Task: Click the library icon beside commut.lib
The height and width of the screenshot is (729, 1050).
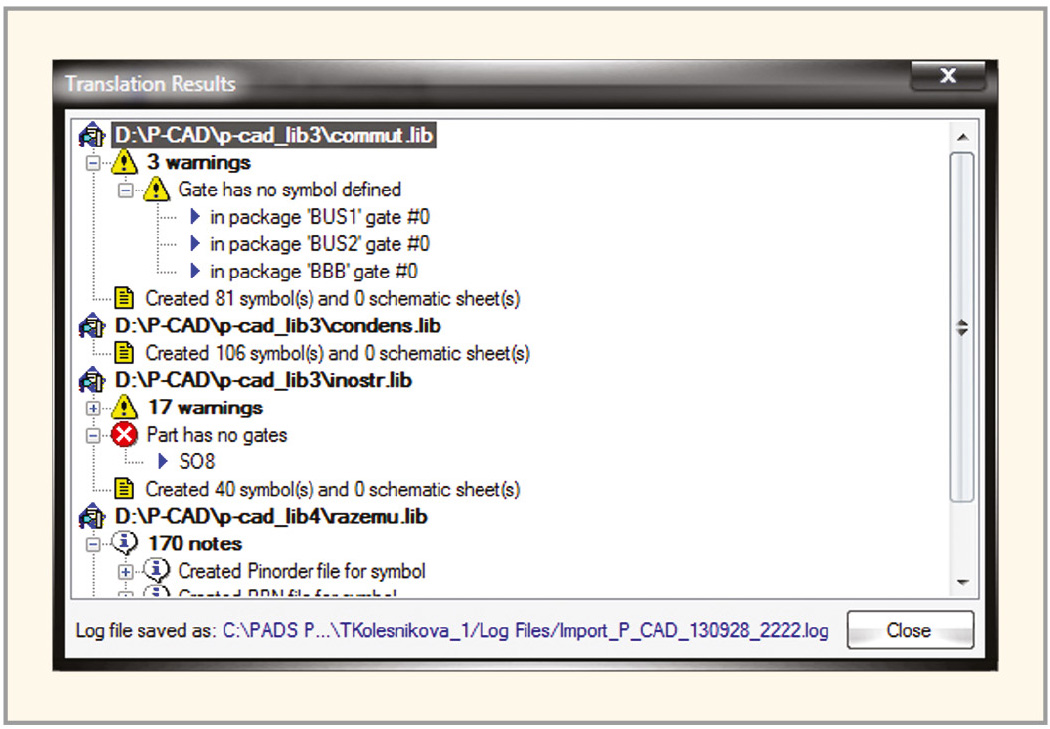Action: (x=92, y=135)
